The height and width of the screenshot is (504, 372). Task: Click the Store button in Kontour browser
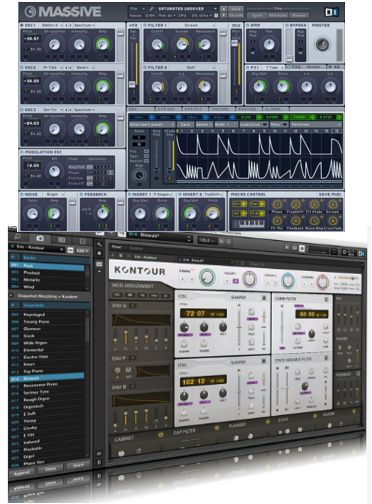[51, 469]
